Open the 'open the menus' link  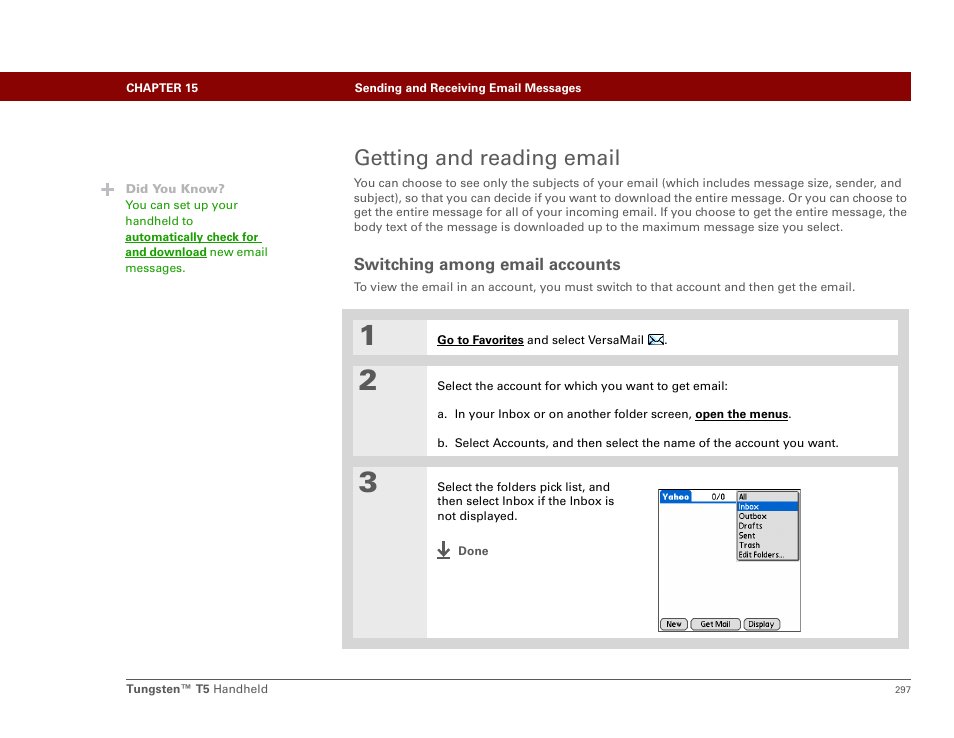coord(741,414)
